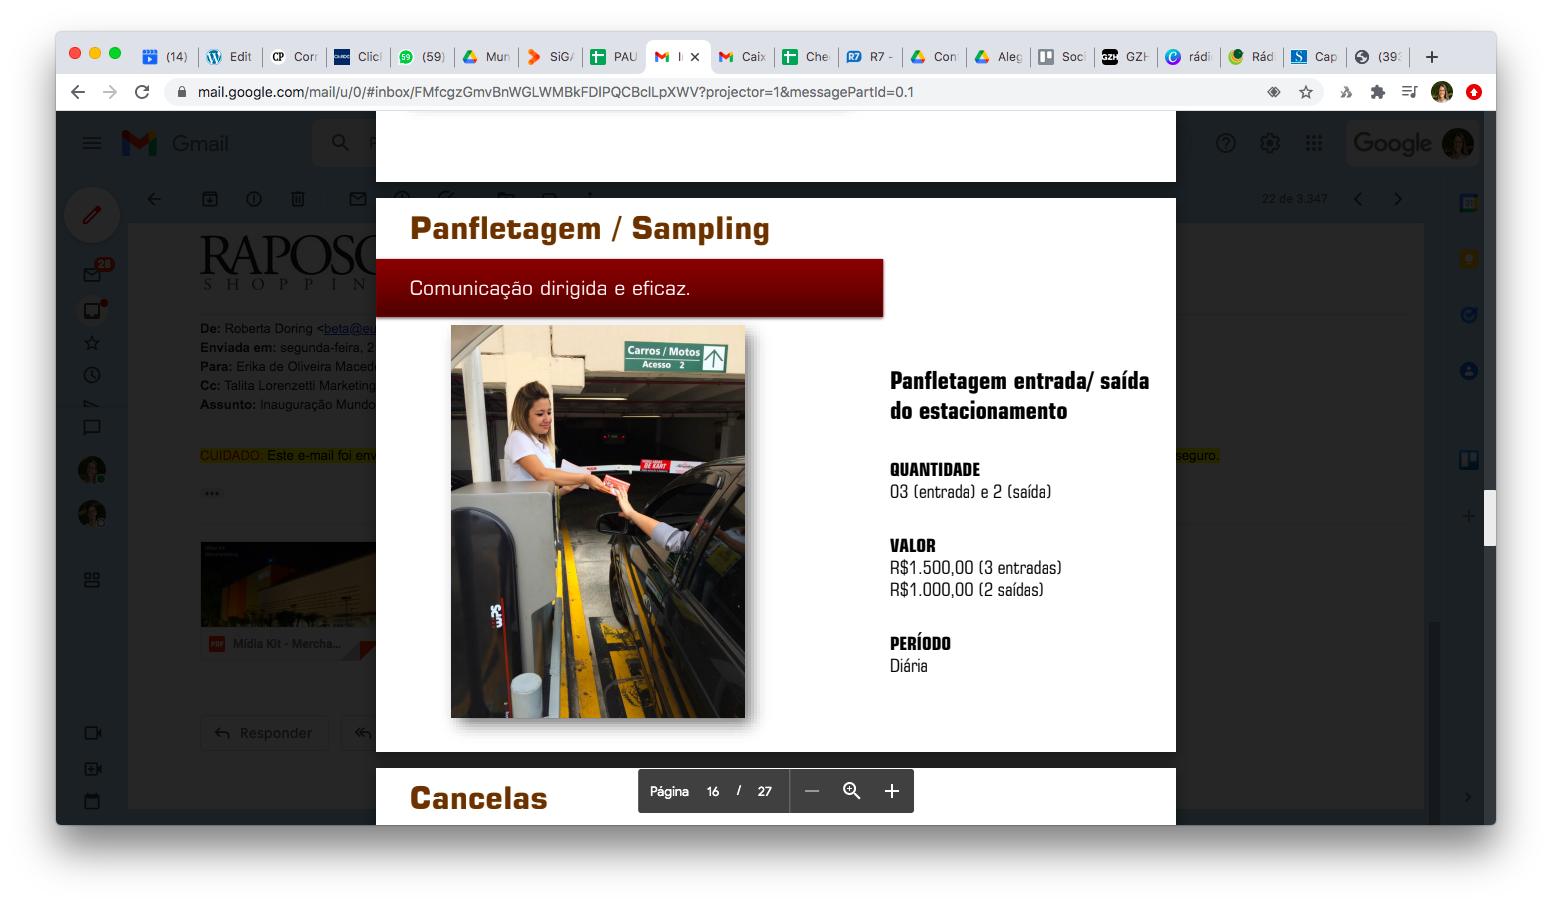The image size is (1552, 905).
Task: Open the Extensions puzzle piece icon
Action: (x=1378, y=92)
